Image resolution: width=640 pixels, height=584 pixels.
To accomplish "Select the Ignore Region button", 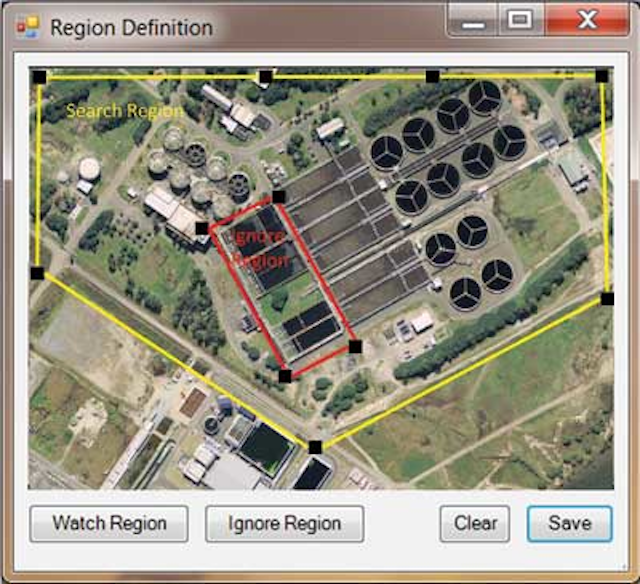I will coord(284,524).
